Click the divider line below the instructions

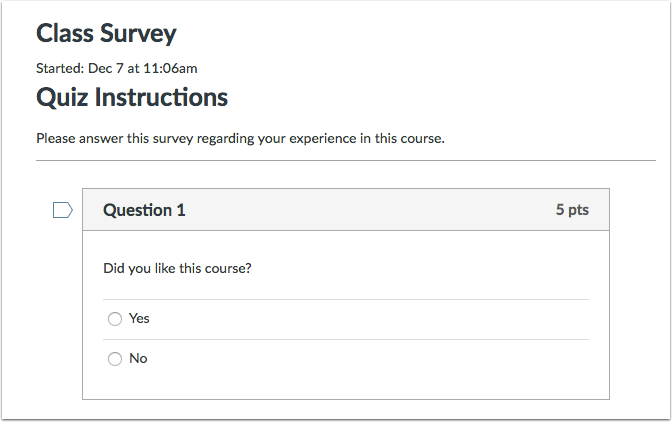pyautogui.click(x=345, y=160)
